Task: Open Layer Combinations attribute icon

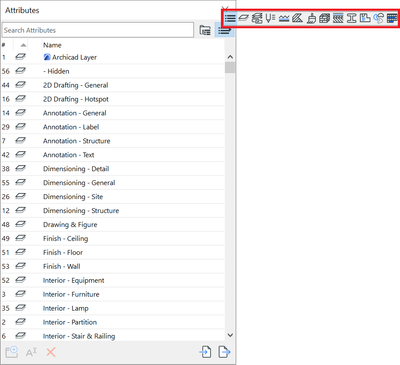Action: point(257,18)
